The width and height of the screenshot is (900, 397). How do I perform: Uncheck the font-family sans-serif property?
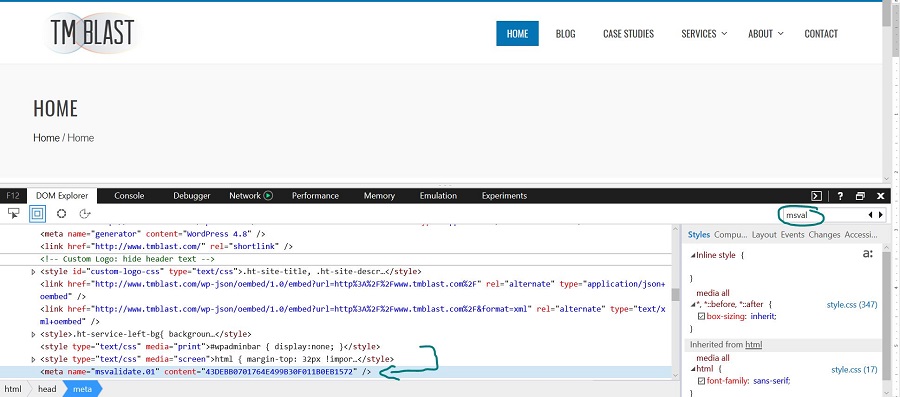701,381
